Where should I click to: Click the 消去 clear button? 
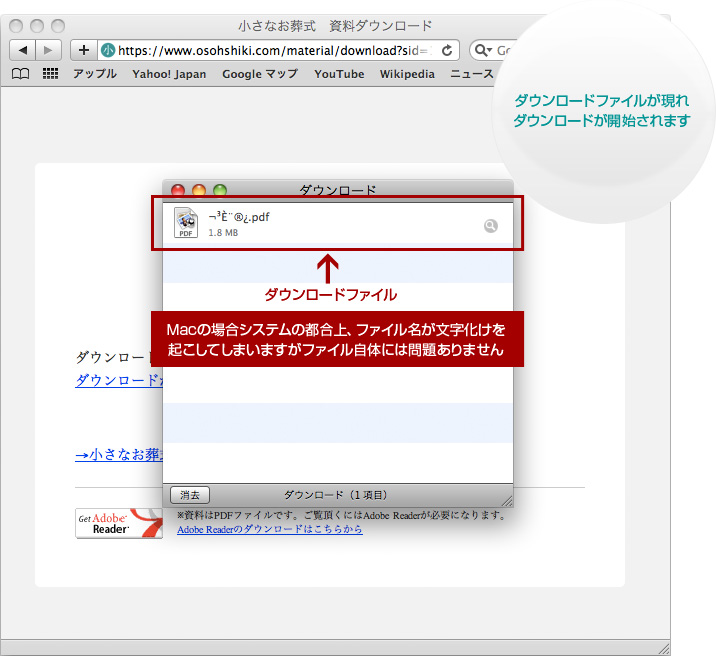click(x=190, y=495)
